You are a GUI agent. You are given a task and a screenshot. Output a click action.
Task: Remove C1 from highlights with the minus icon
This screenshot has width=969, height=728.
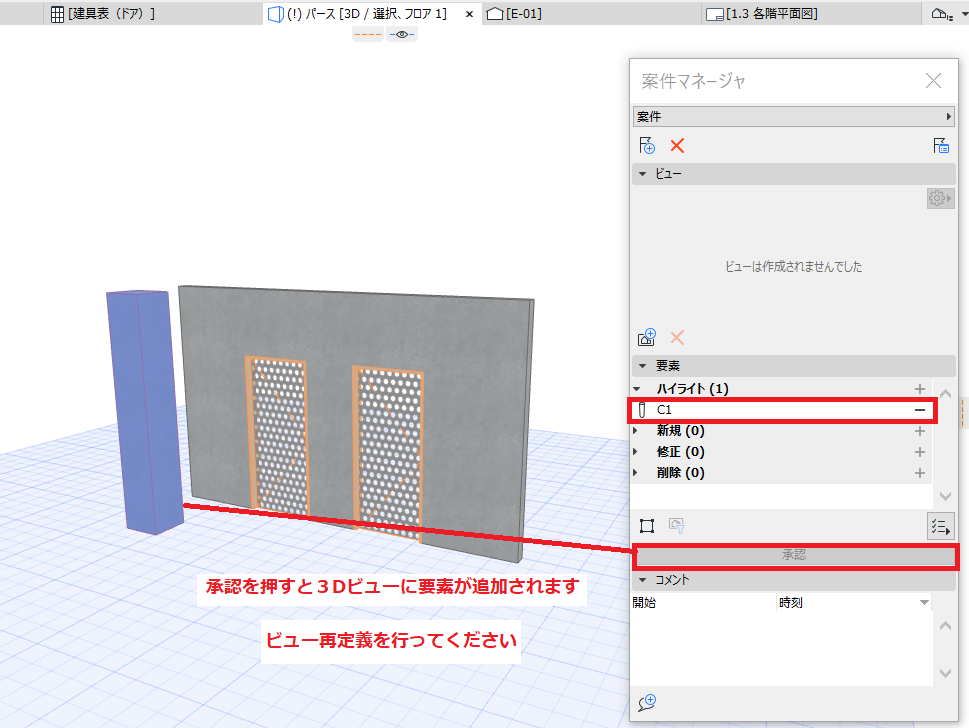[920, 410]
